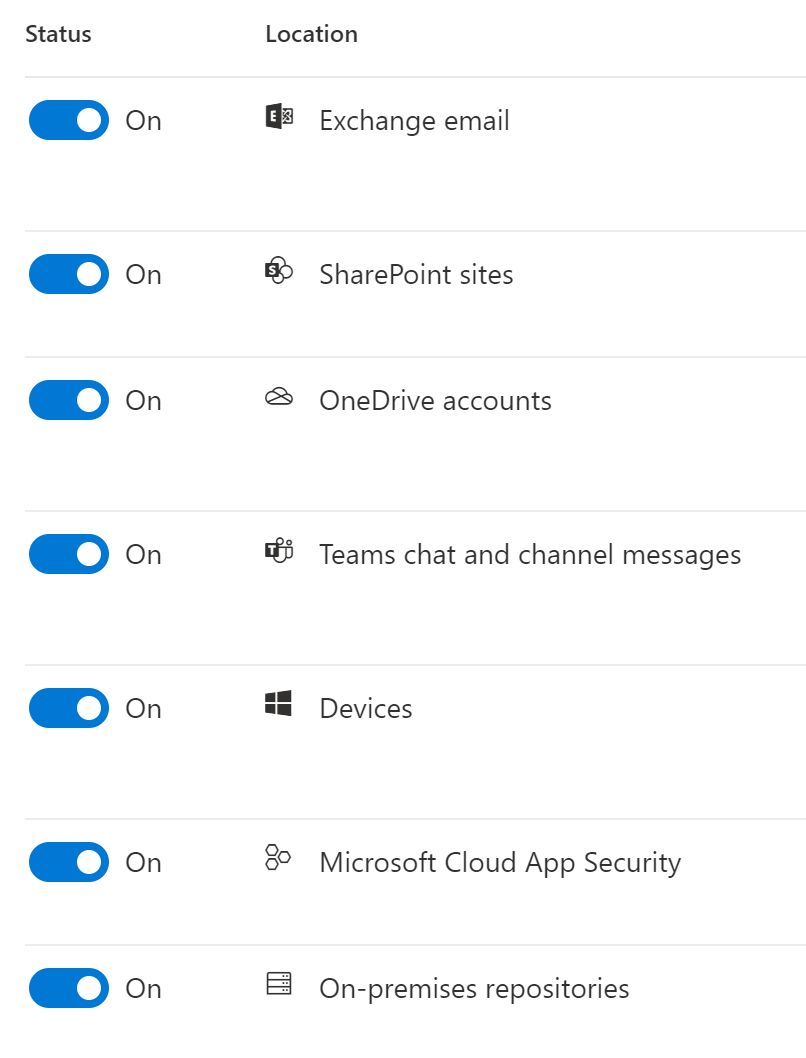Disable the SharePoint sites toggle
The width and height of the screenshot is (806, 1058).
click(69, 274)
